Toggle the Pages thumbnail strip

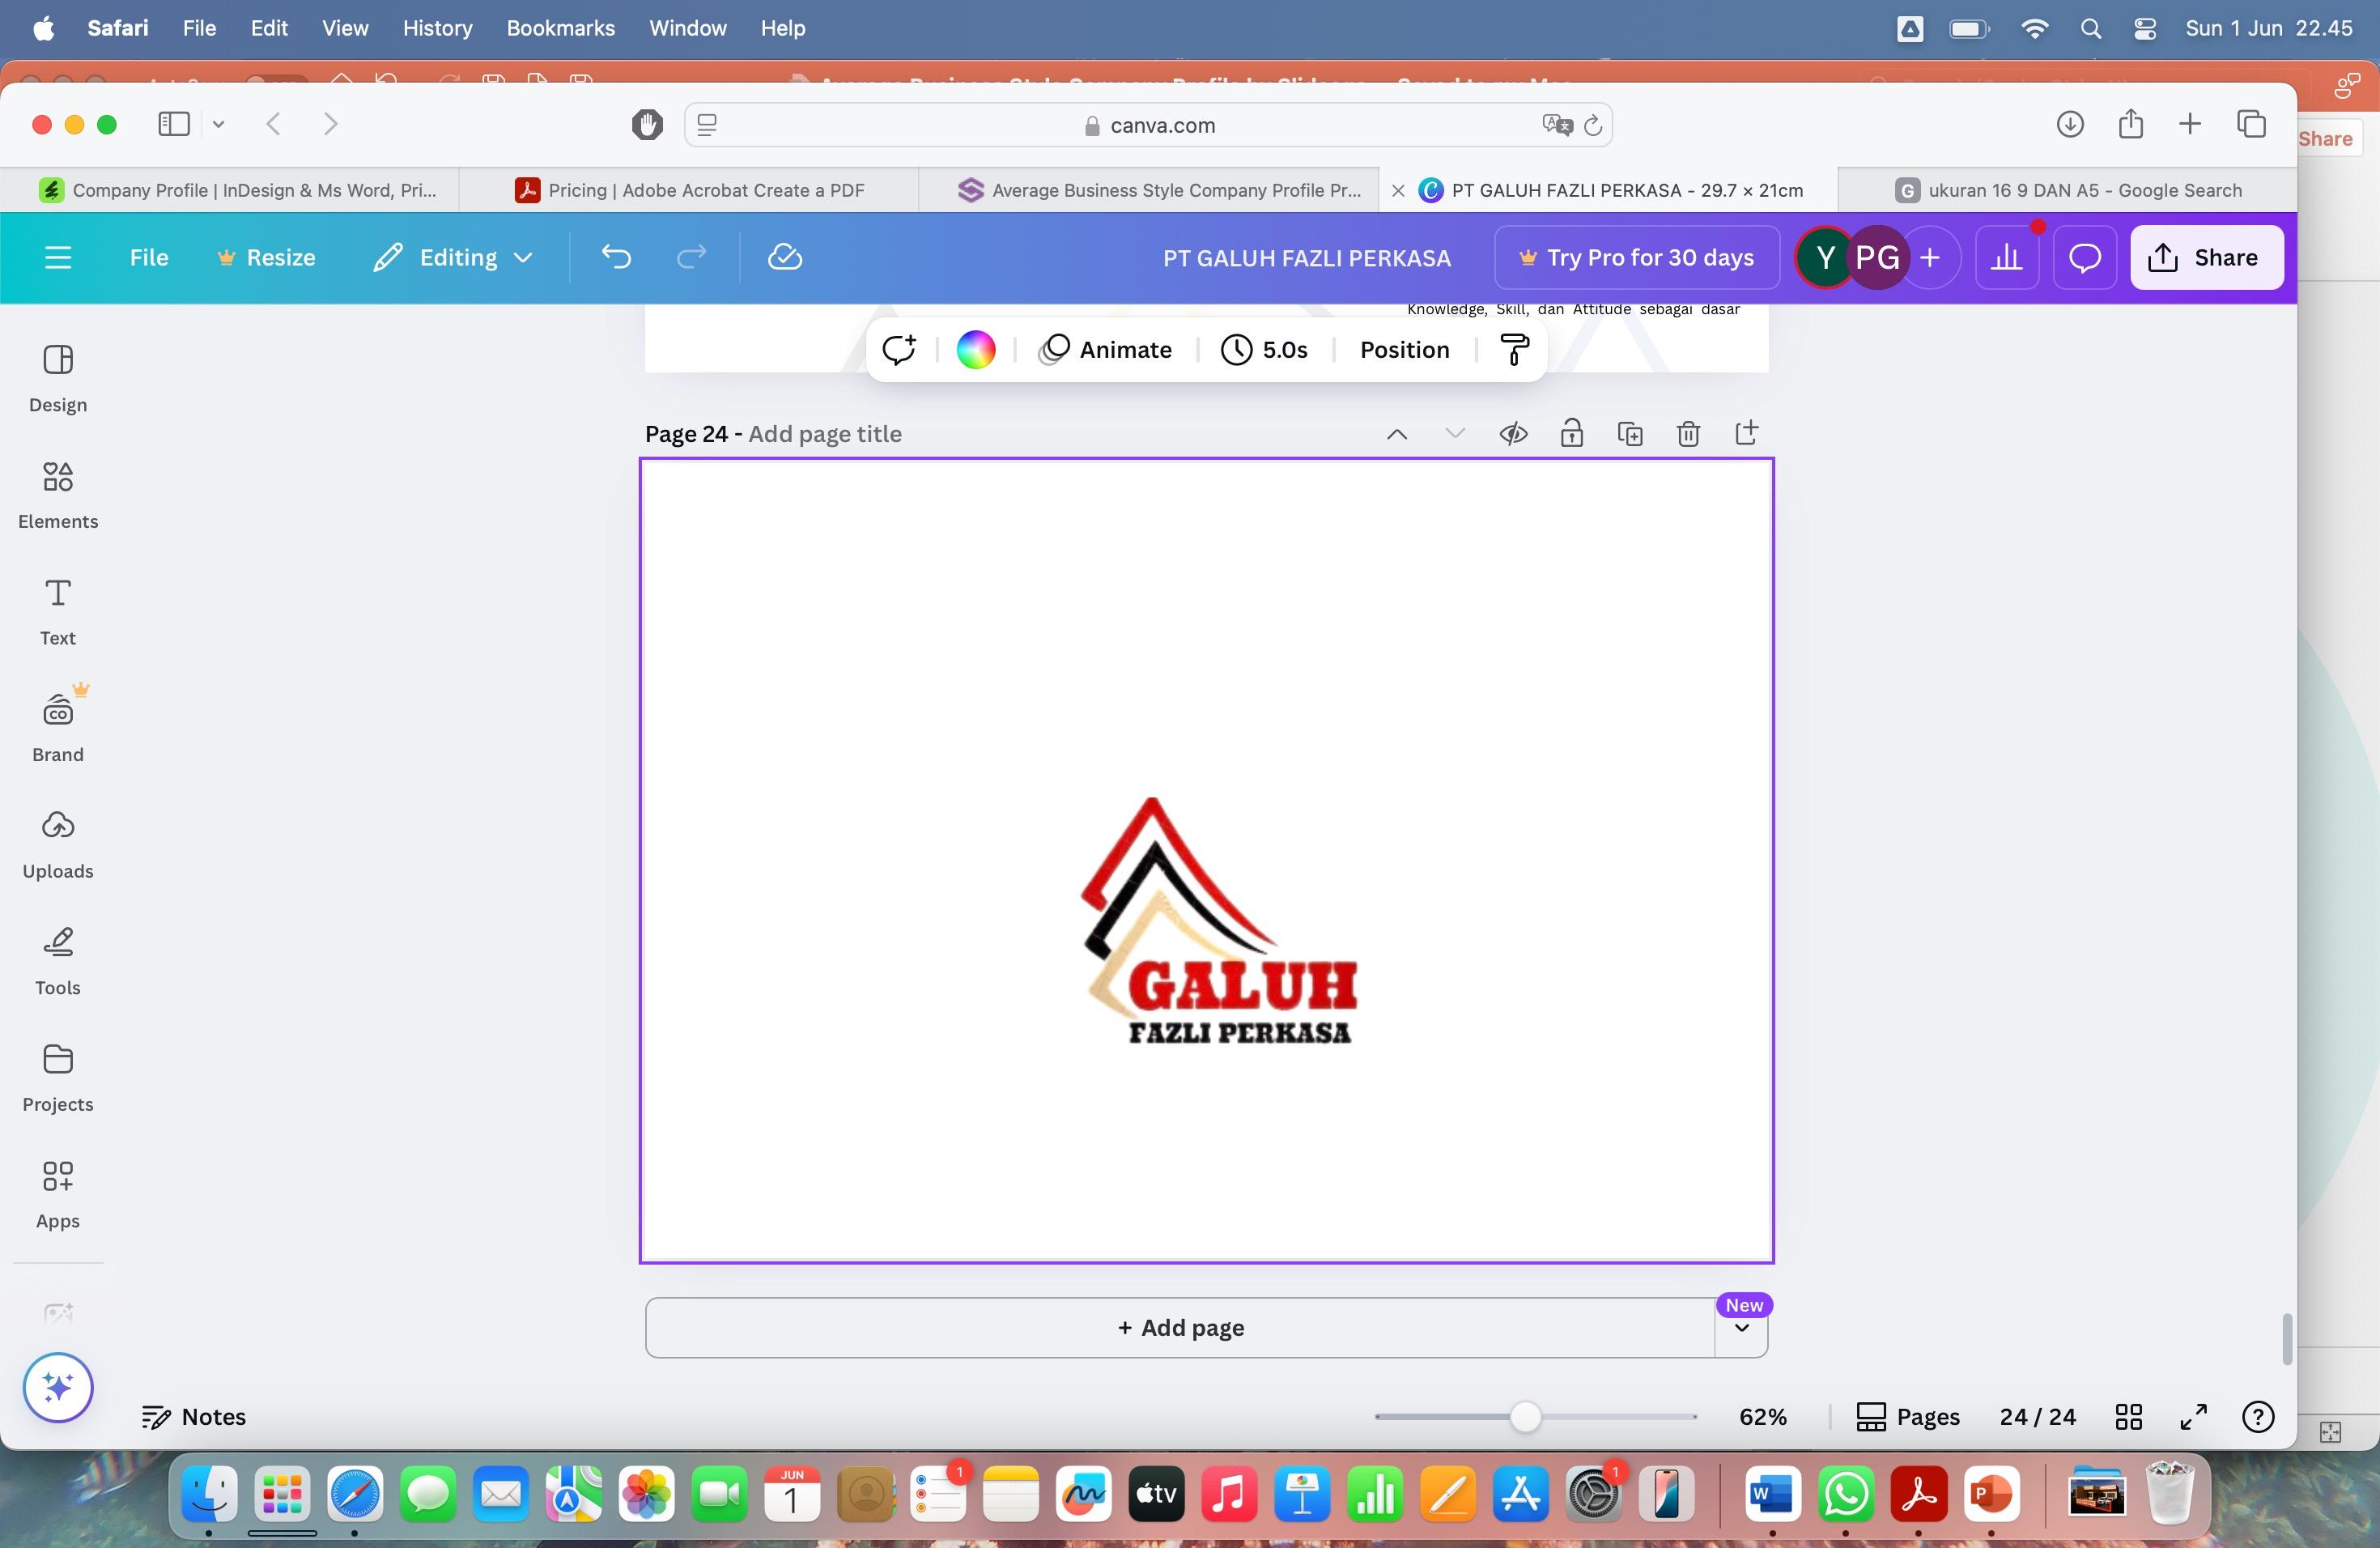[x=1907, y=1417]
